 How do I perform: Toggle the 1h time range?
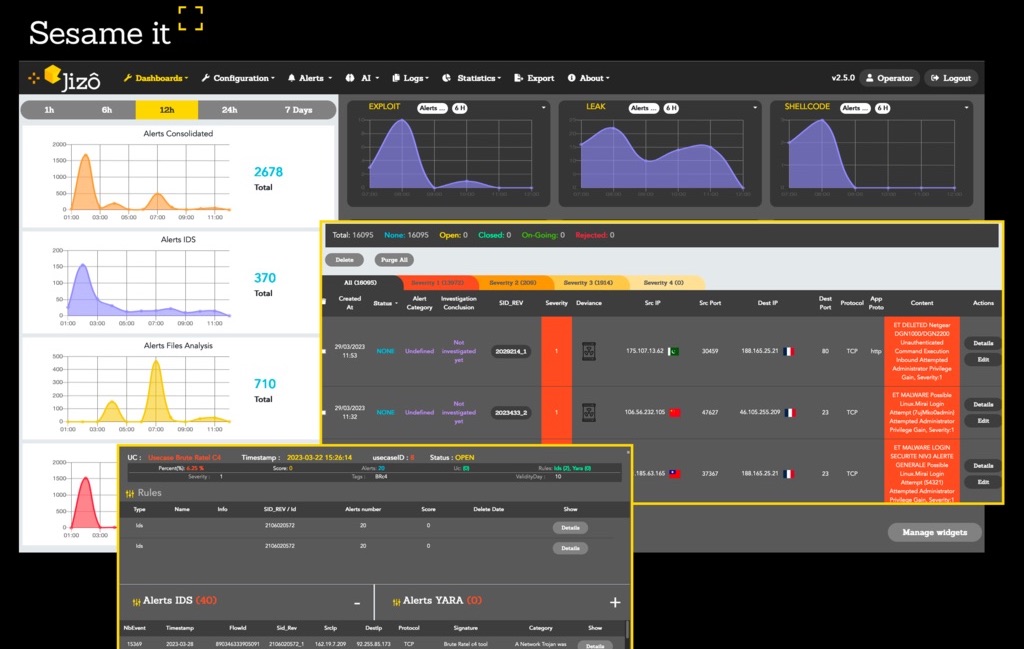(x=52, y=110)
